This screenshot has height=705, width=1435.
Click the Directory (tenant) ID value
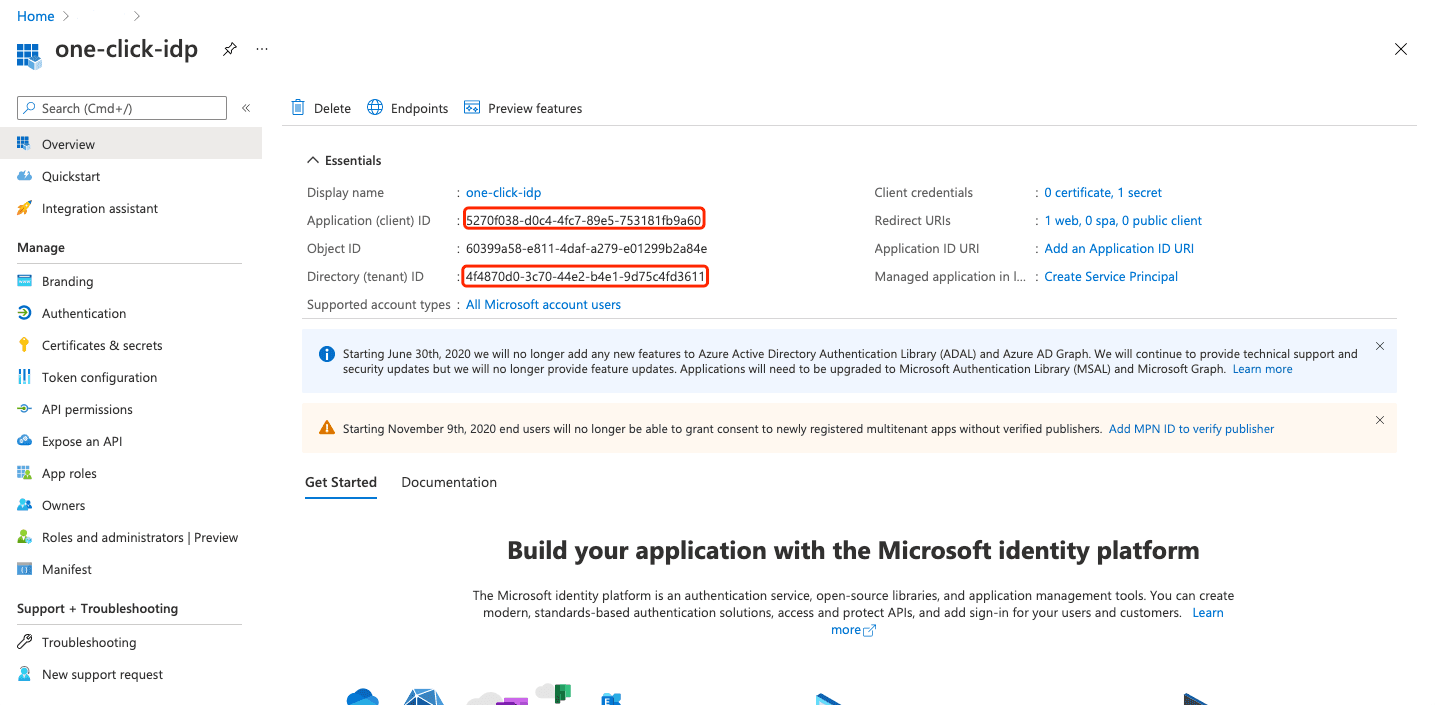(586, 276)
